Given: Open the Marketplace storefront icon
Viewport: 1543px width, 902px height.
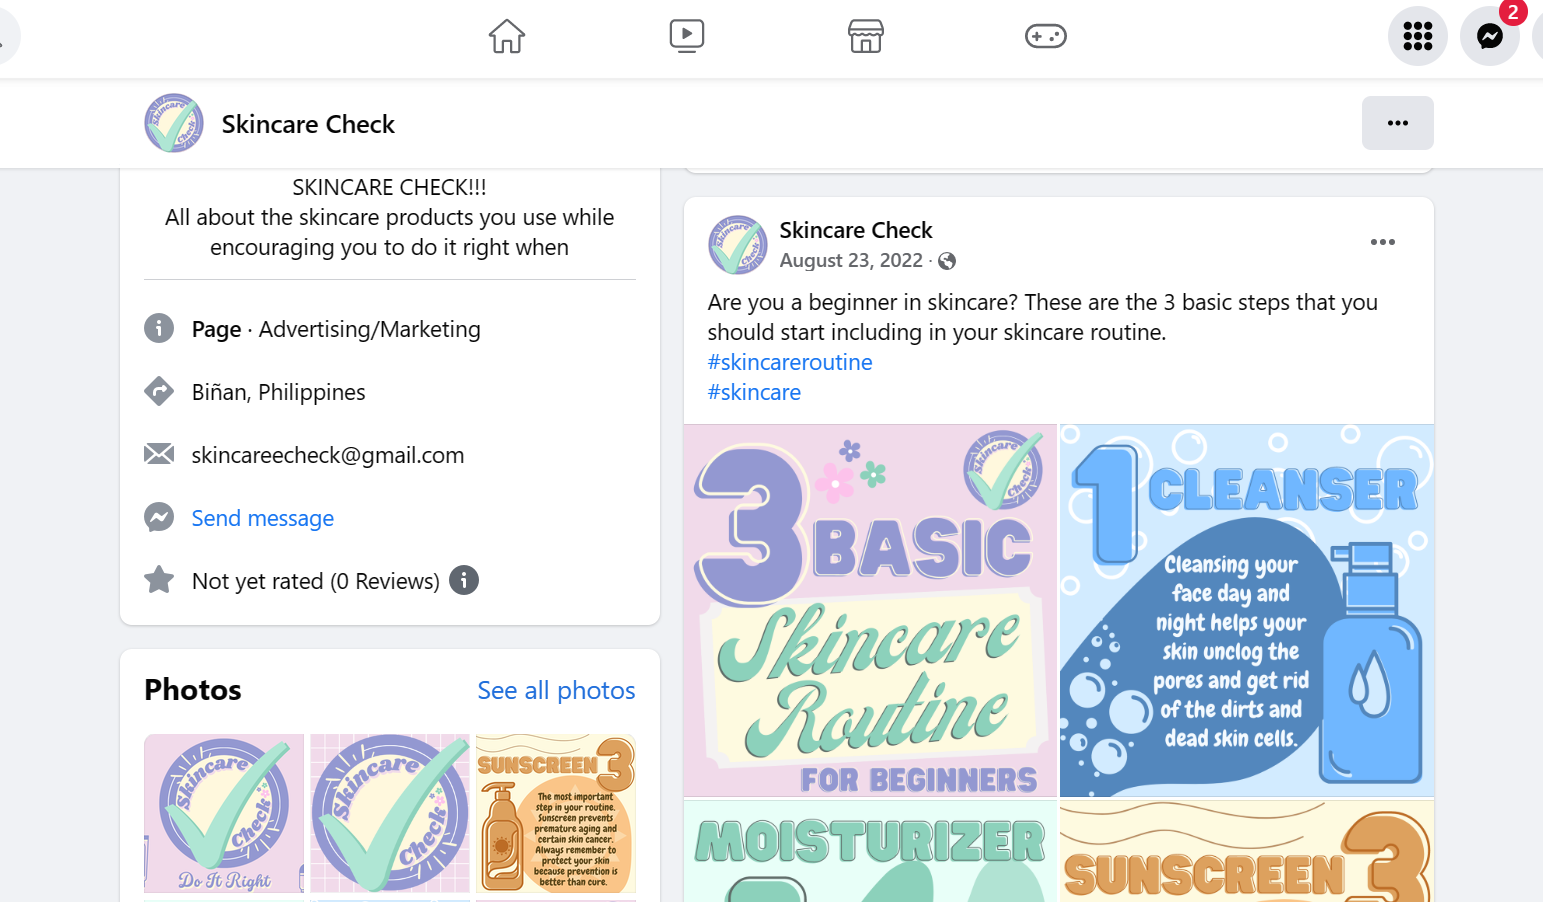Looking at the screenshot, I should [866, 37].
